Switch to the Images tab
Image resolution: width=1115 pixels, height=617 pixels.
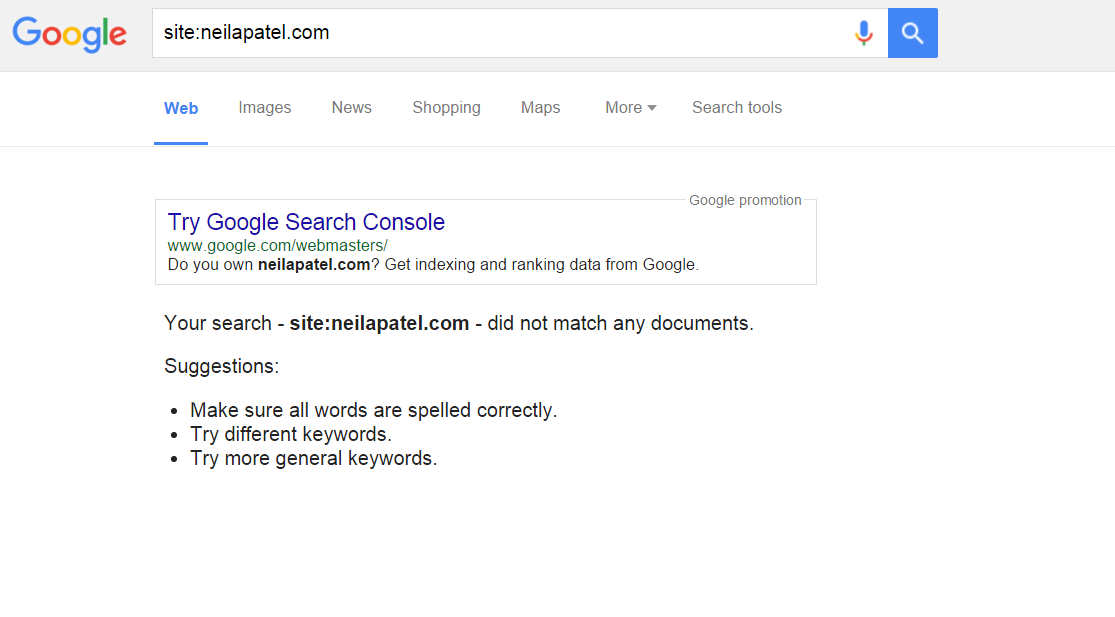(265, 108)
